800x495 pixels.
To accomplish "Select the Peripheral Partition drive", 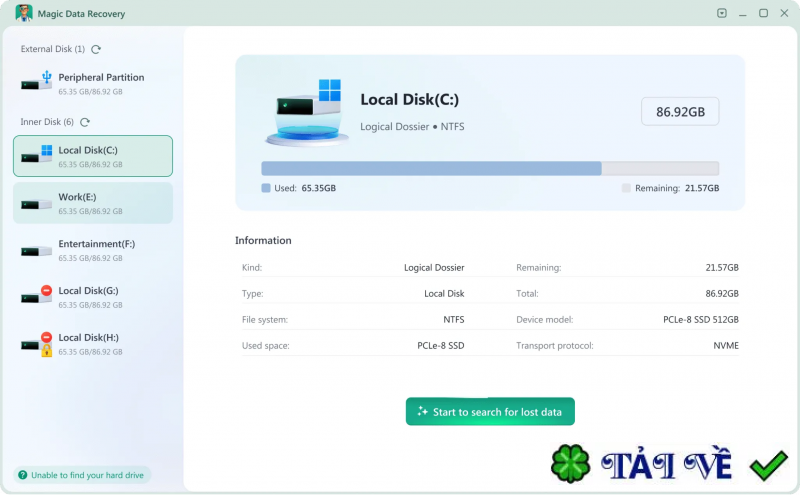I will pos(93,83).
